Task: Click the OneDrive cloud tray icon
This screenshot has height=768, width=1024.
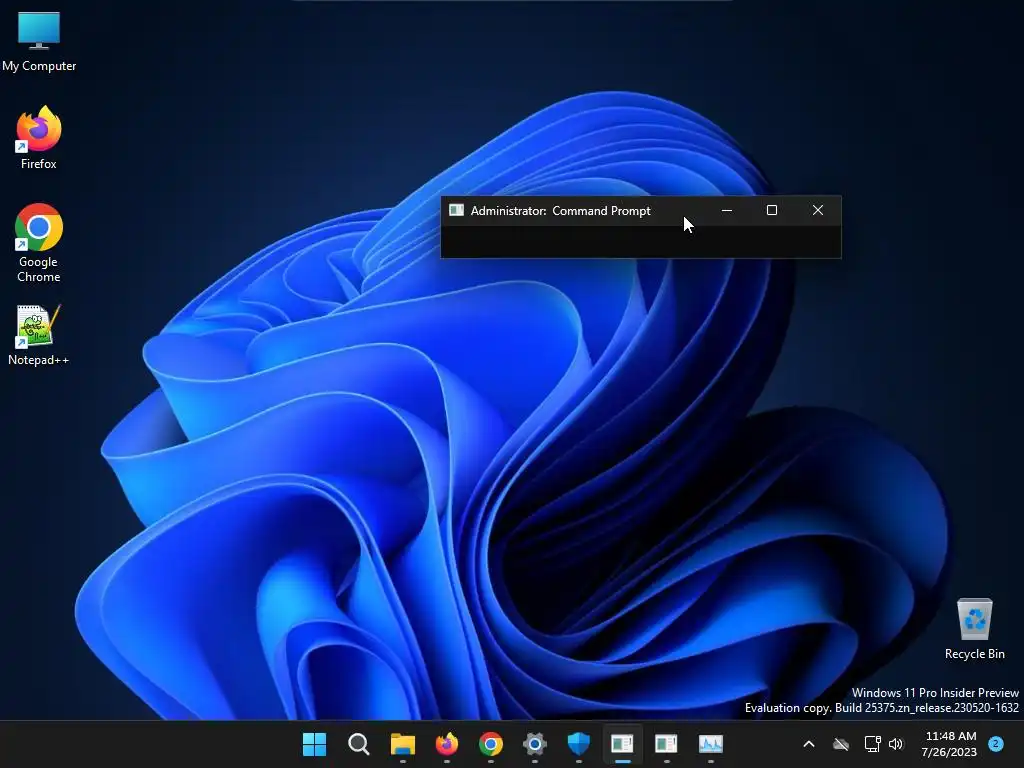Action: 841,744
